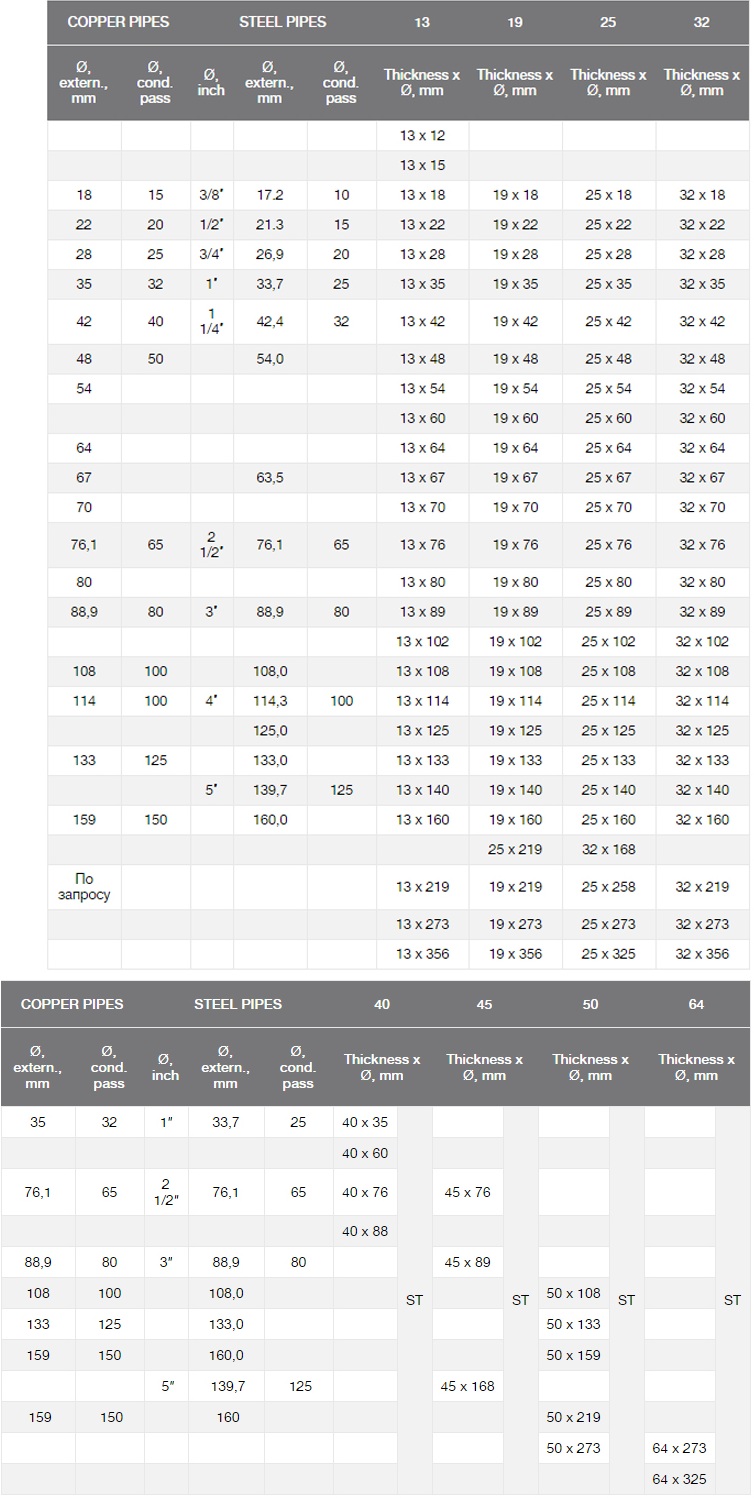Click the 25 x 219 cell
754x1498 pixels.
click(515, 849)
